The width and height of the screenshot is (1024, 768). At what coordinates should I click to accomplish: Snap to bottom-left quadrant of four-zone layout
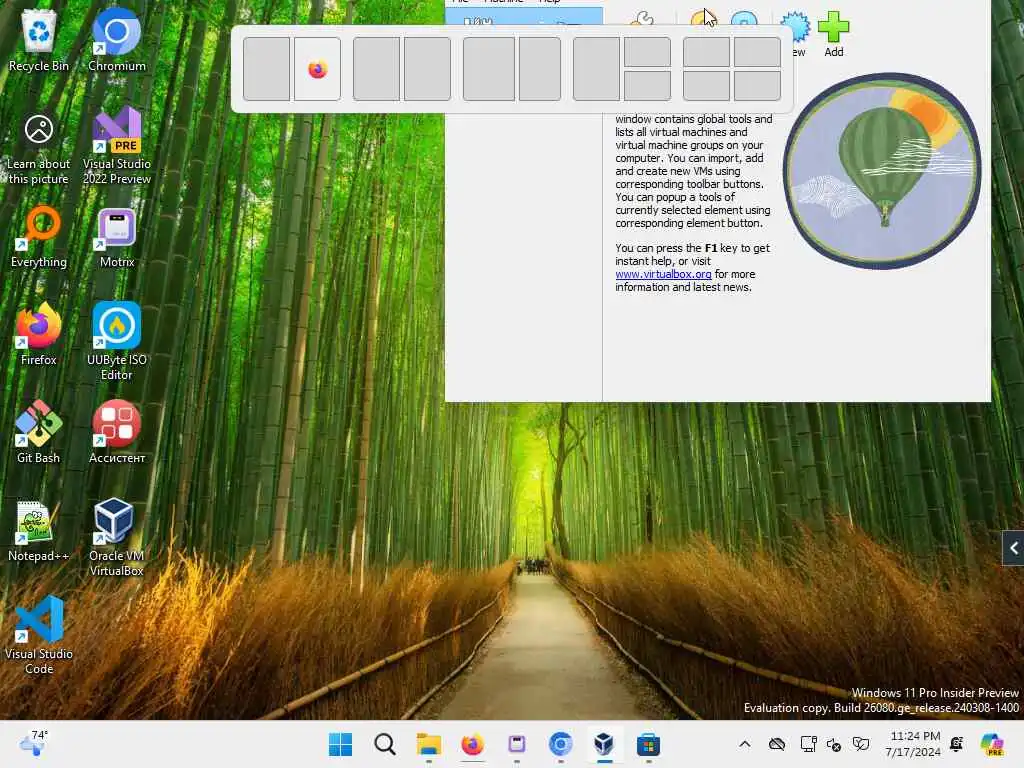(706, 86)
